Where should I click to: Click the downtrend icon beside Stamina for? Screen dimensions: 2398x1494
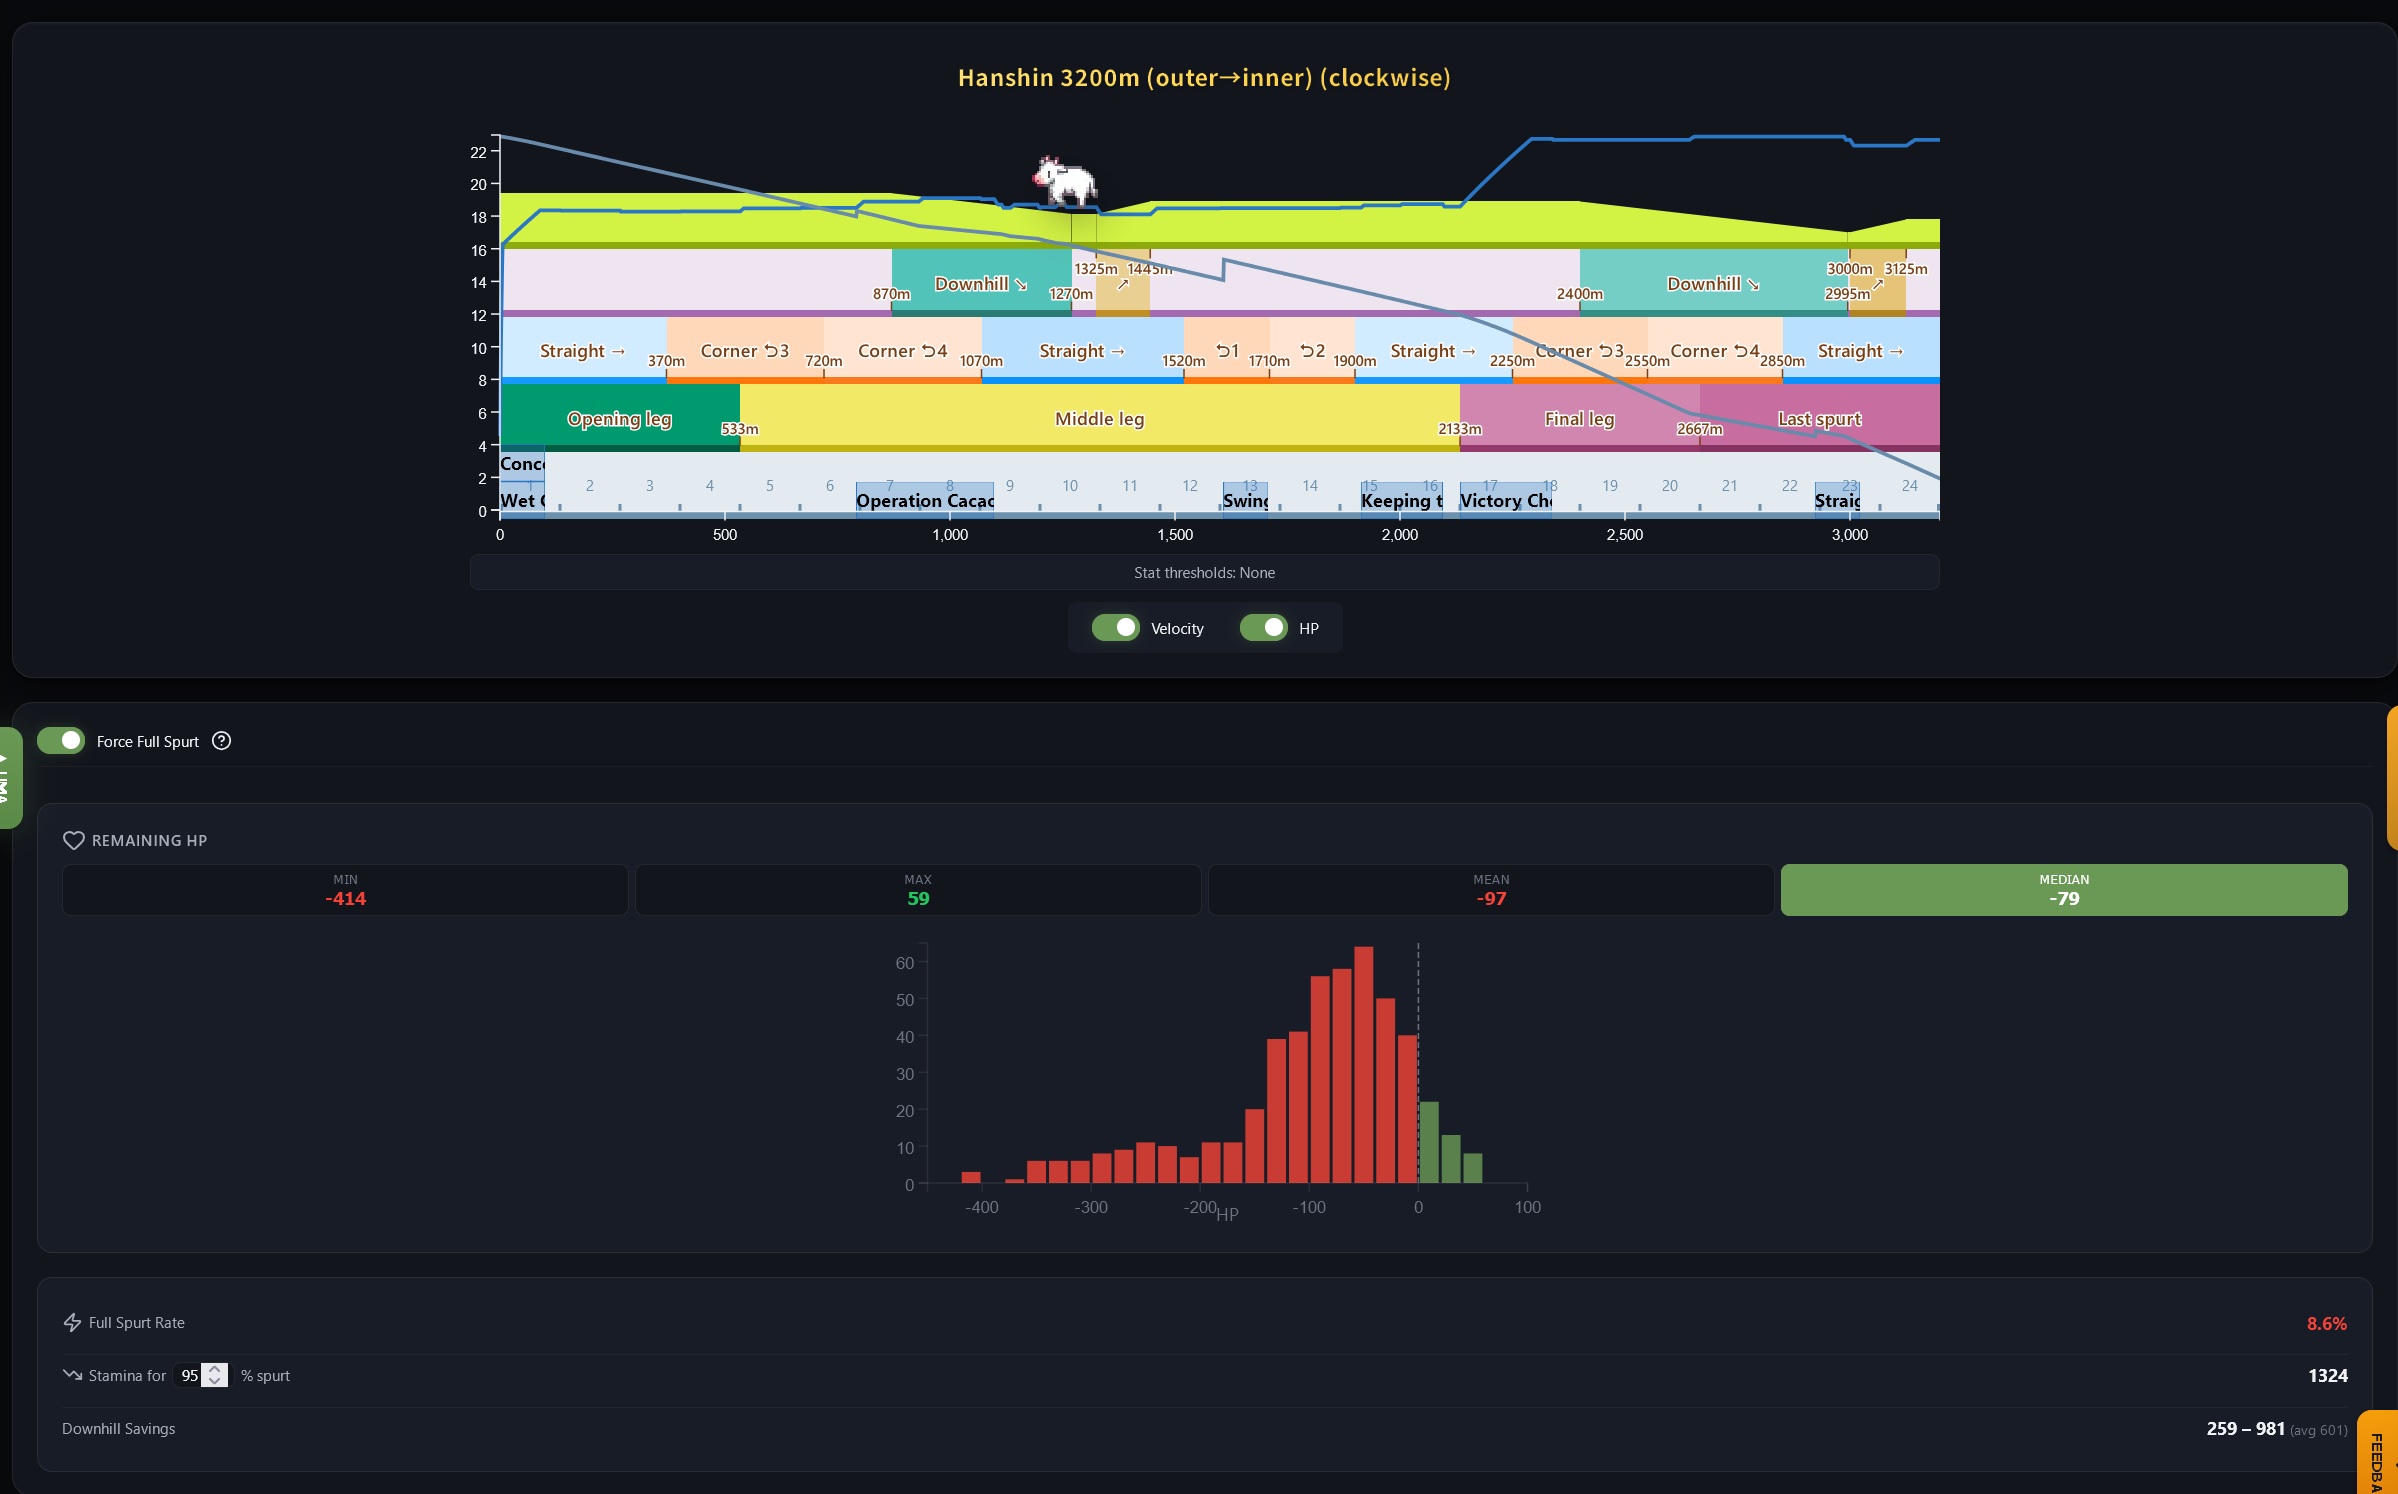pos(72,1375)
